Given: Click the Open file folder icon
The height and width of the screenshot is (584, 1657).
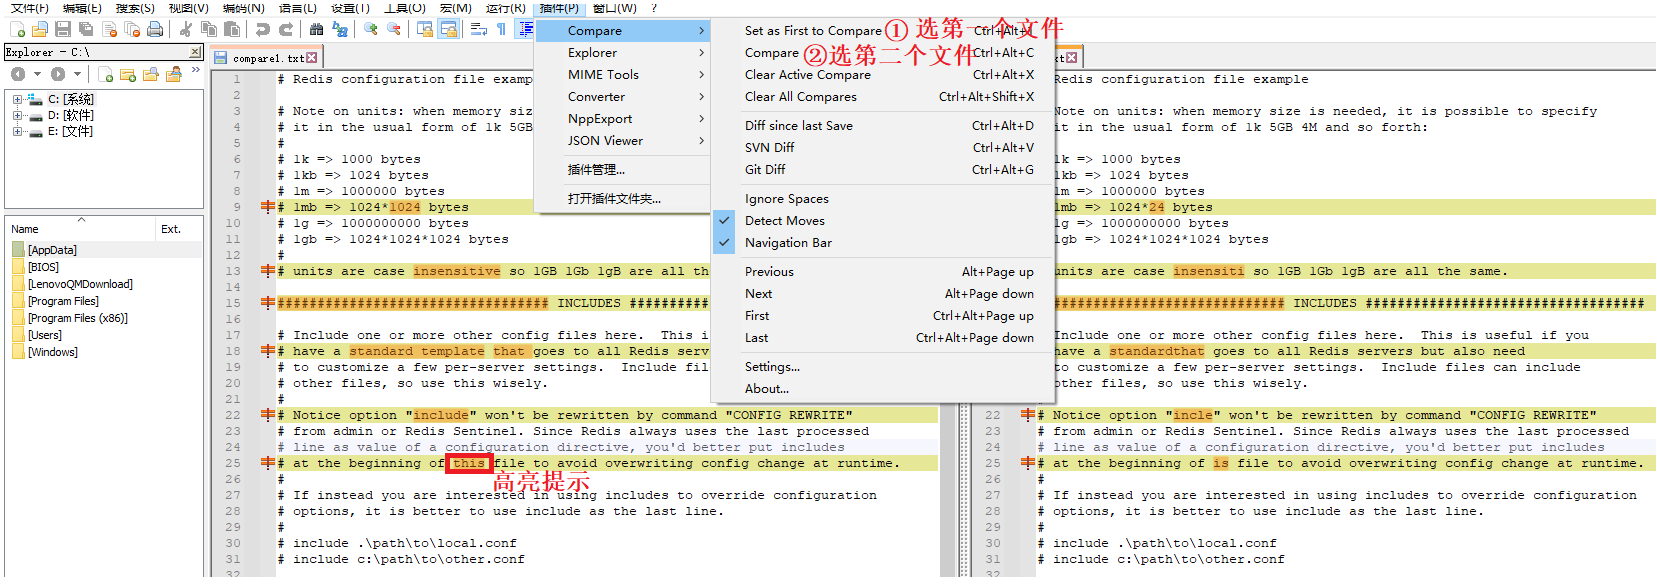Looking at the screenshot, I should click(x=40, y=29).
